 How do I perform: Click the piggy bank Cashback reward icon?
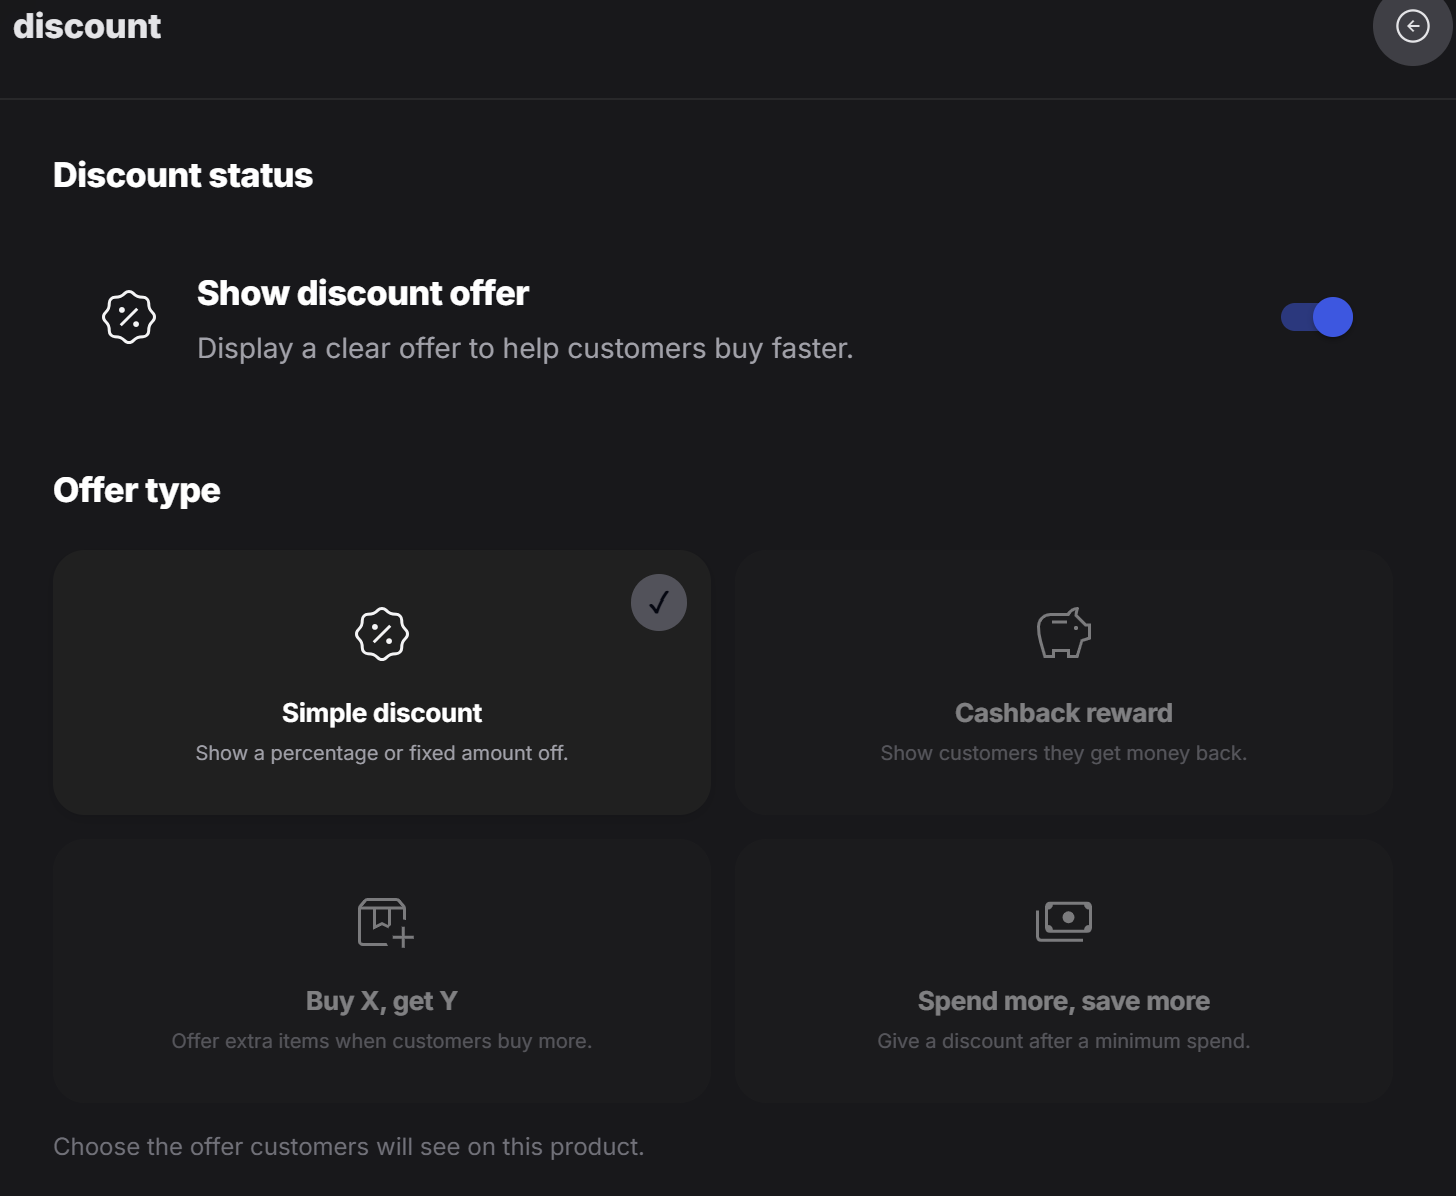point(1064,633)
